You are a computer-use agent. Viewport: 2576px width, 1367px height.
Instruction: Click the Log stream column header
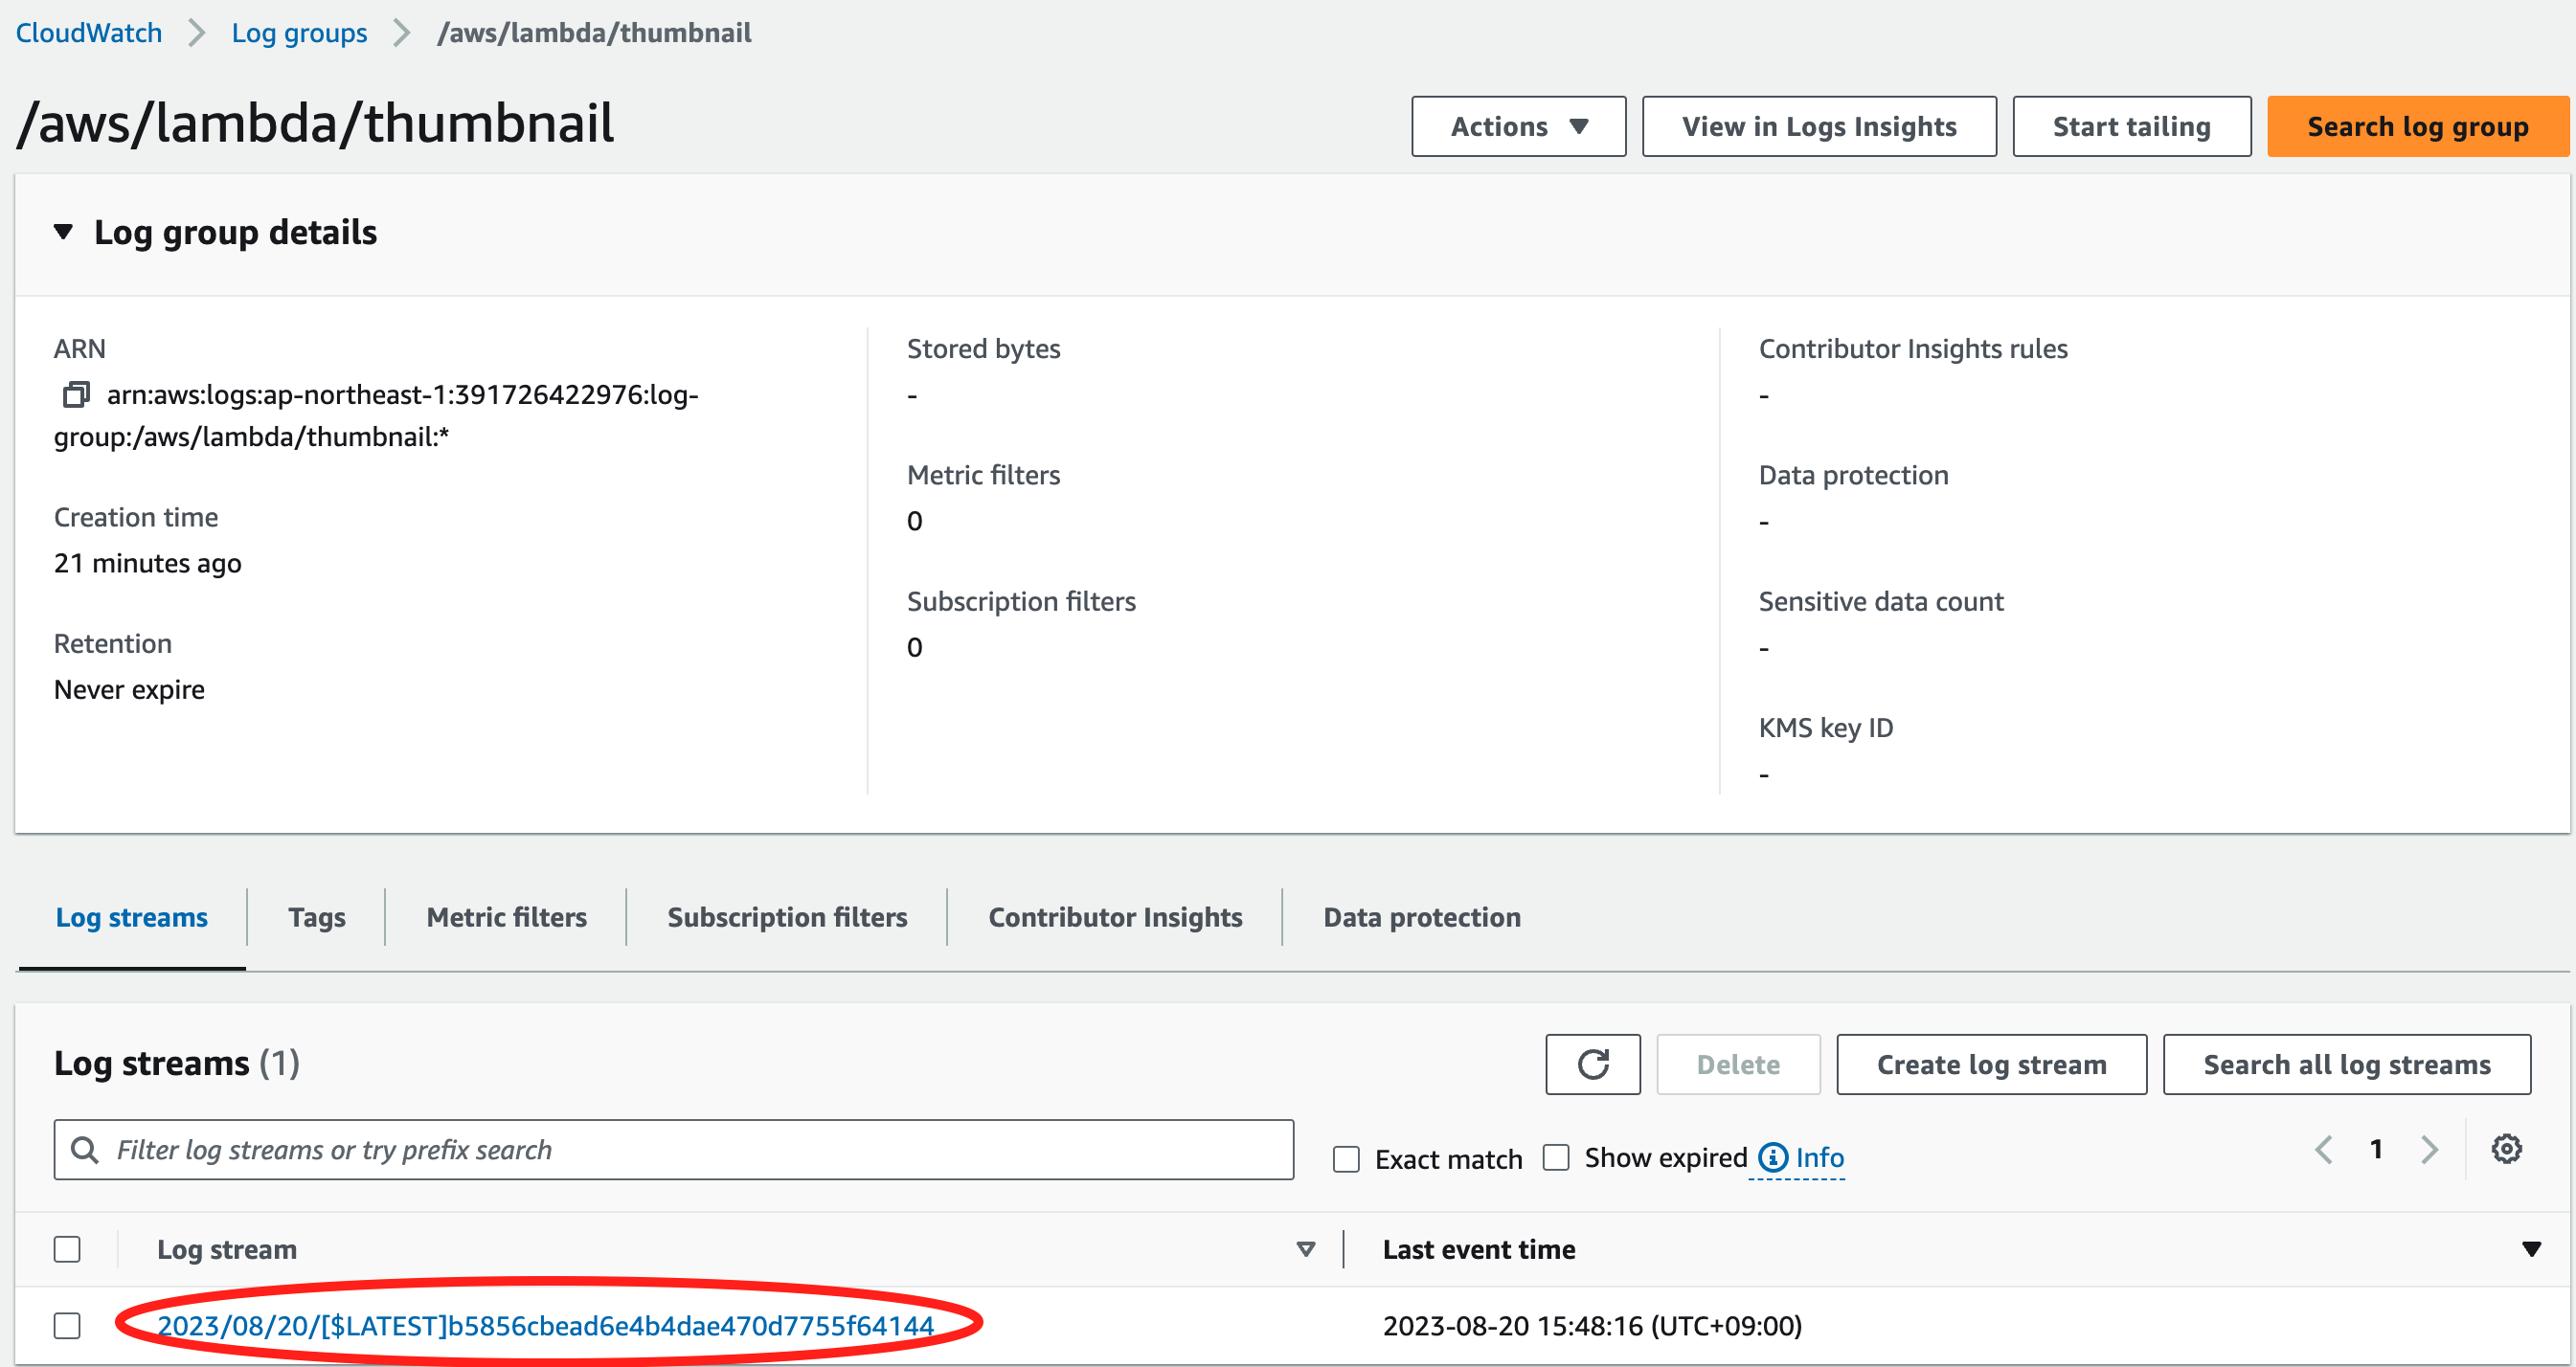click(x=227, y=1249)
